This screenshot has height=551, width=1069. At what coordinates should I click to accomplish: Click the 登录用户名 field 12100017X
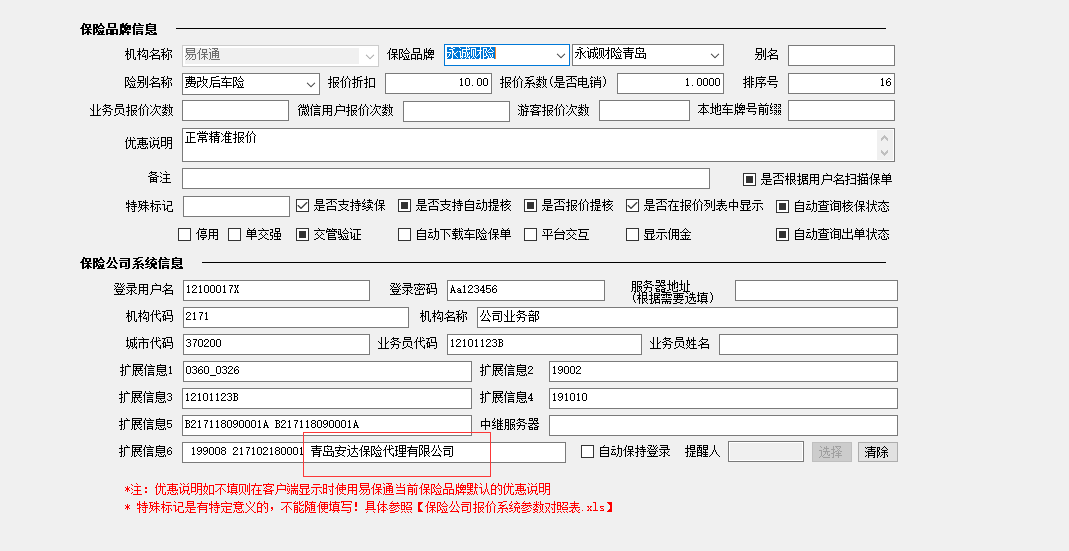point(276,290)
